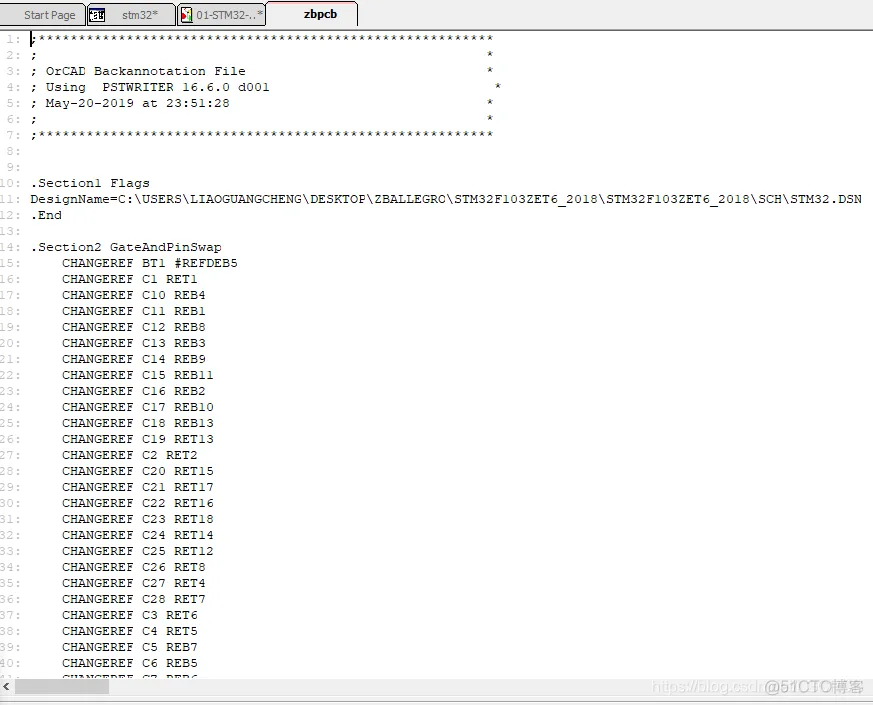Click 'CHANGEREF C24 RET14' line
This screenshot has width=873, height=705.
coord(138,536)
